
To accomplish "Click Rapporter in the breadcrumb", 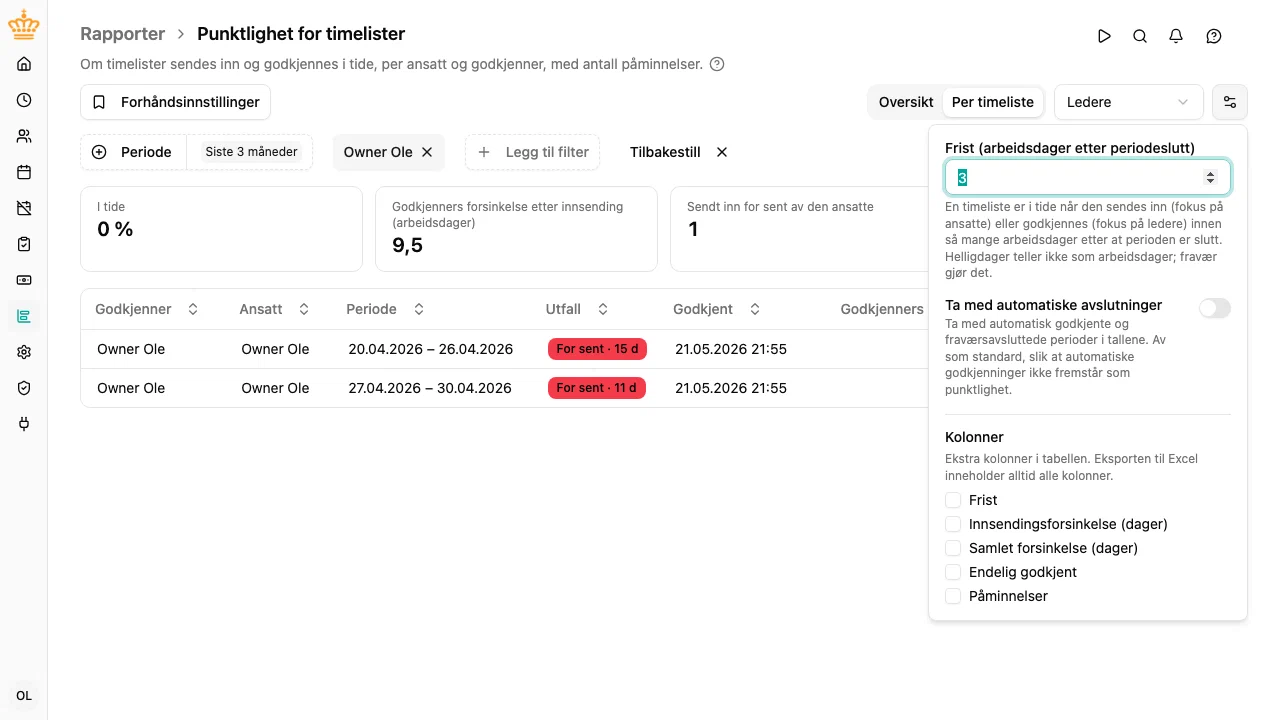I will point(123,34).
